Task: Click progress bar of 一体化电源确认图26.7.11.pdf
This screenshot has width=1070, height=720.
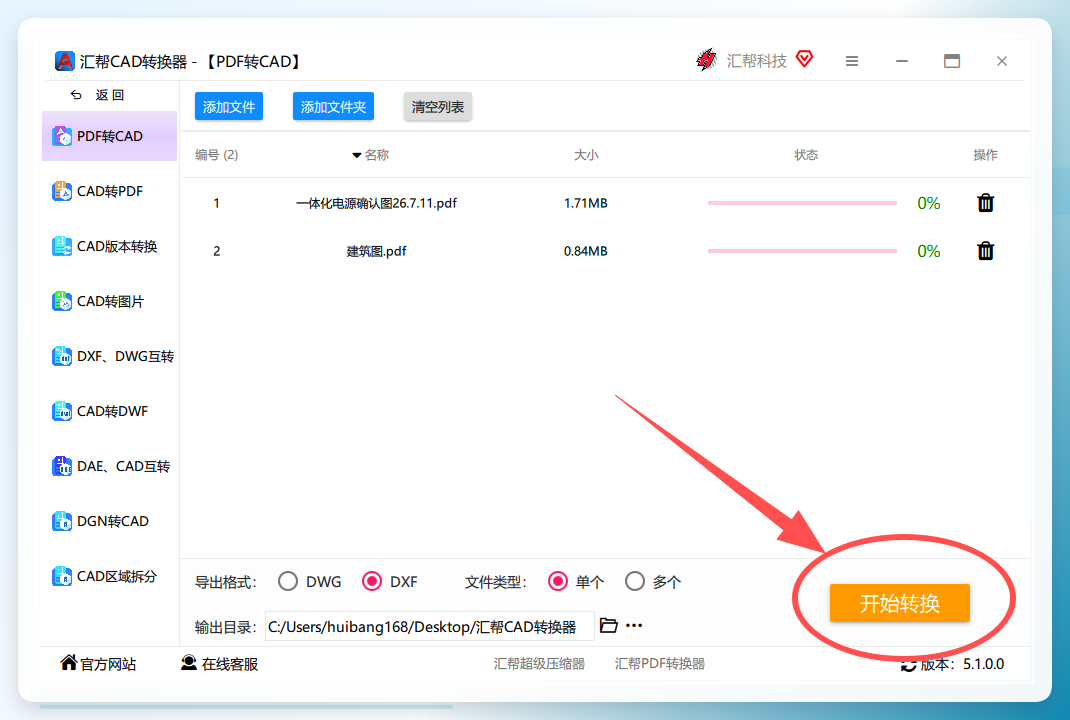Action: (802, 203)
